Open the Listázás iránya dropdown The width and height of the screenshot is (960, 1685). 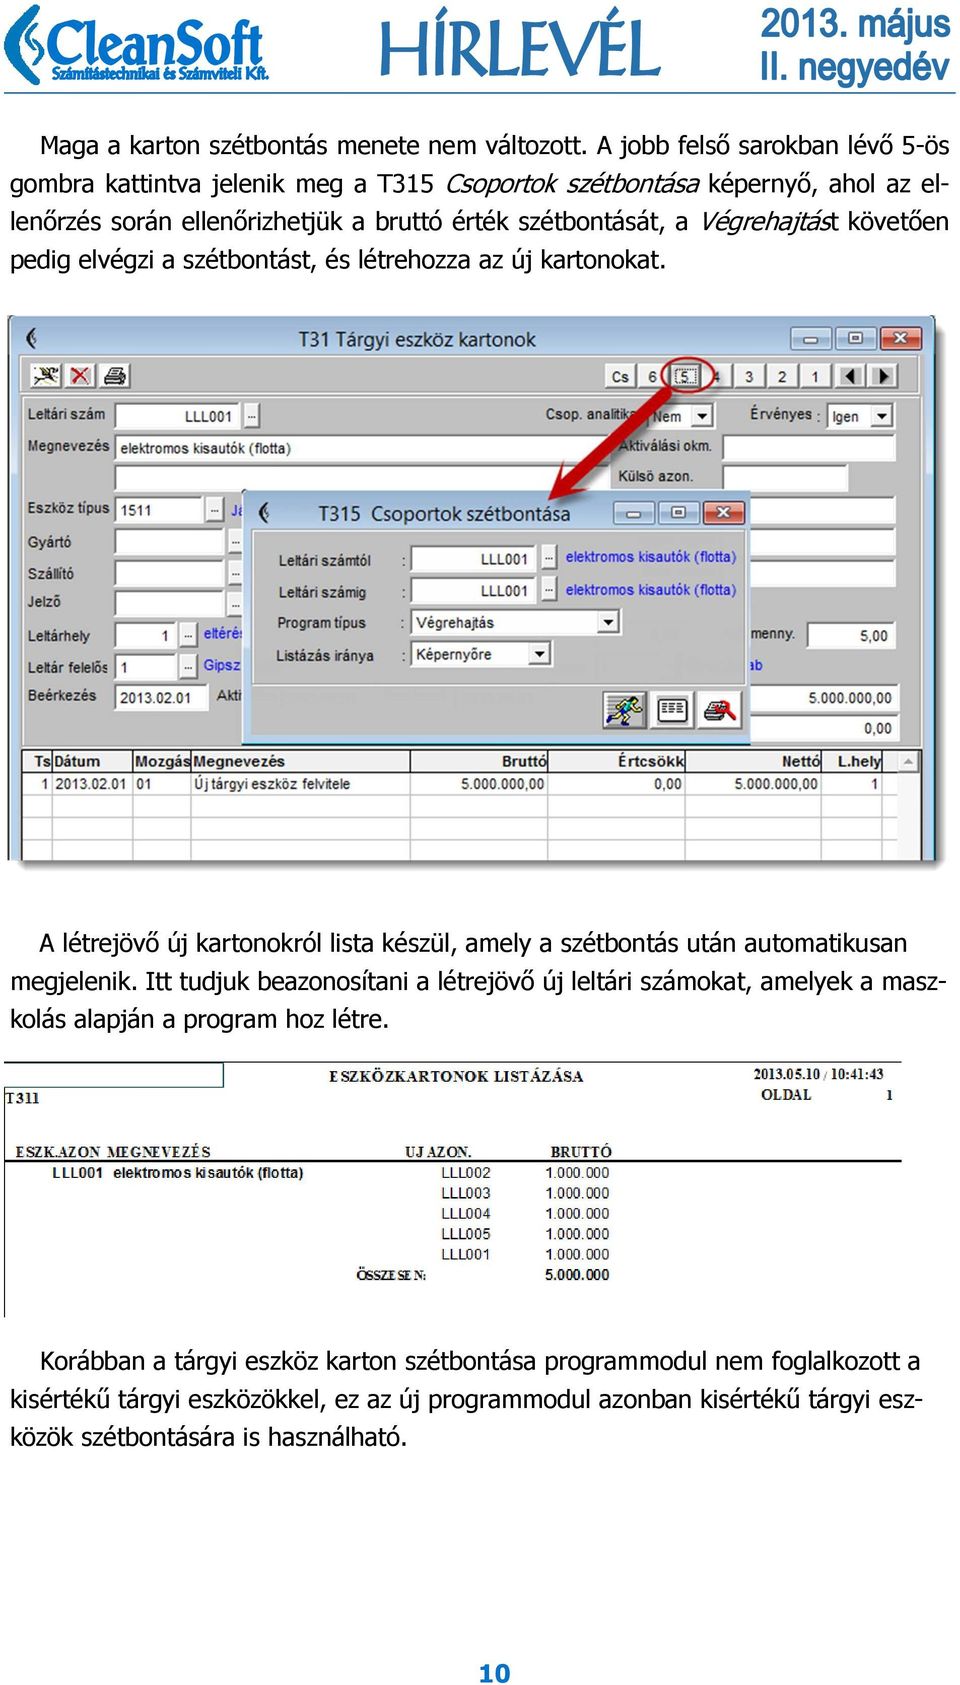pos(540,654)
